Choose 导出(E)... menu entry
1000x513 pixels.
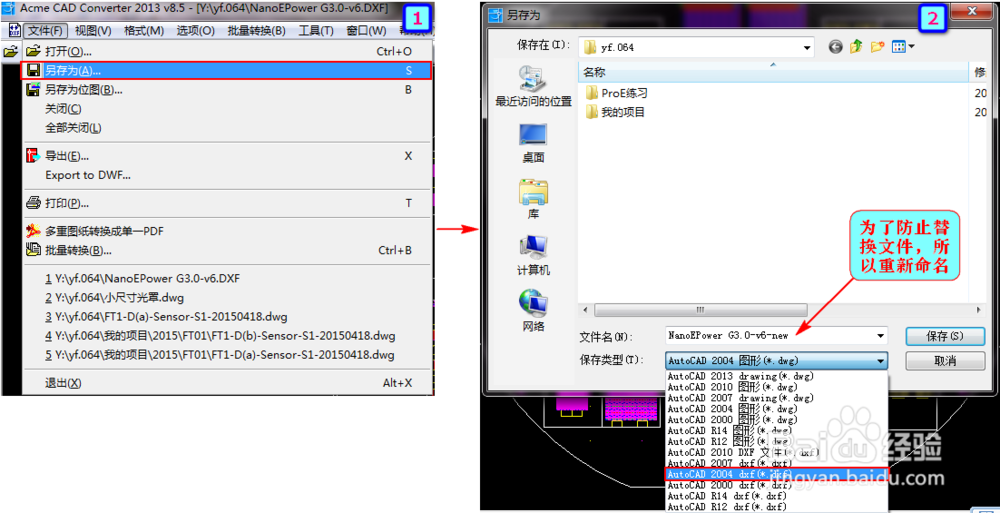[228, 156]
